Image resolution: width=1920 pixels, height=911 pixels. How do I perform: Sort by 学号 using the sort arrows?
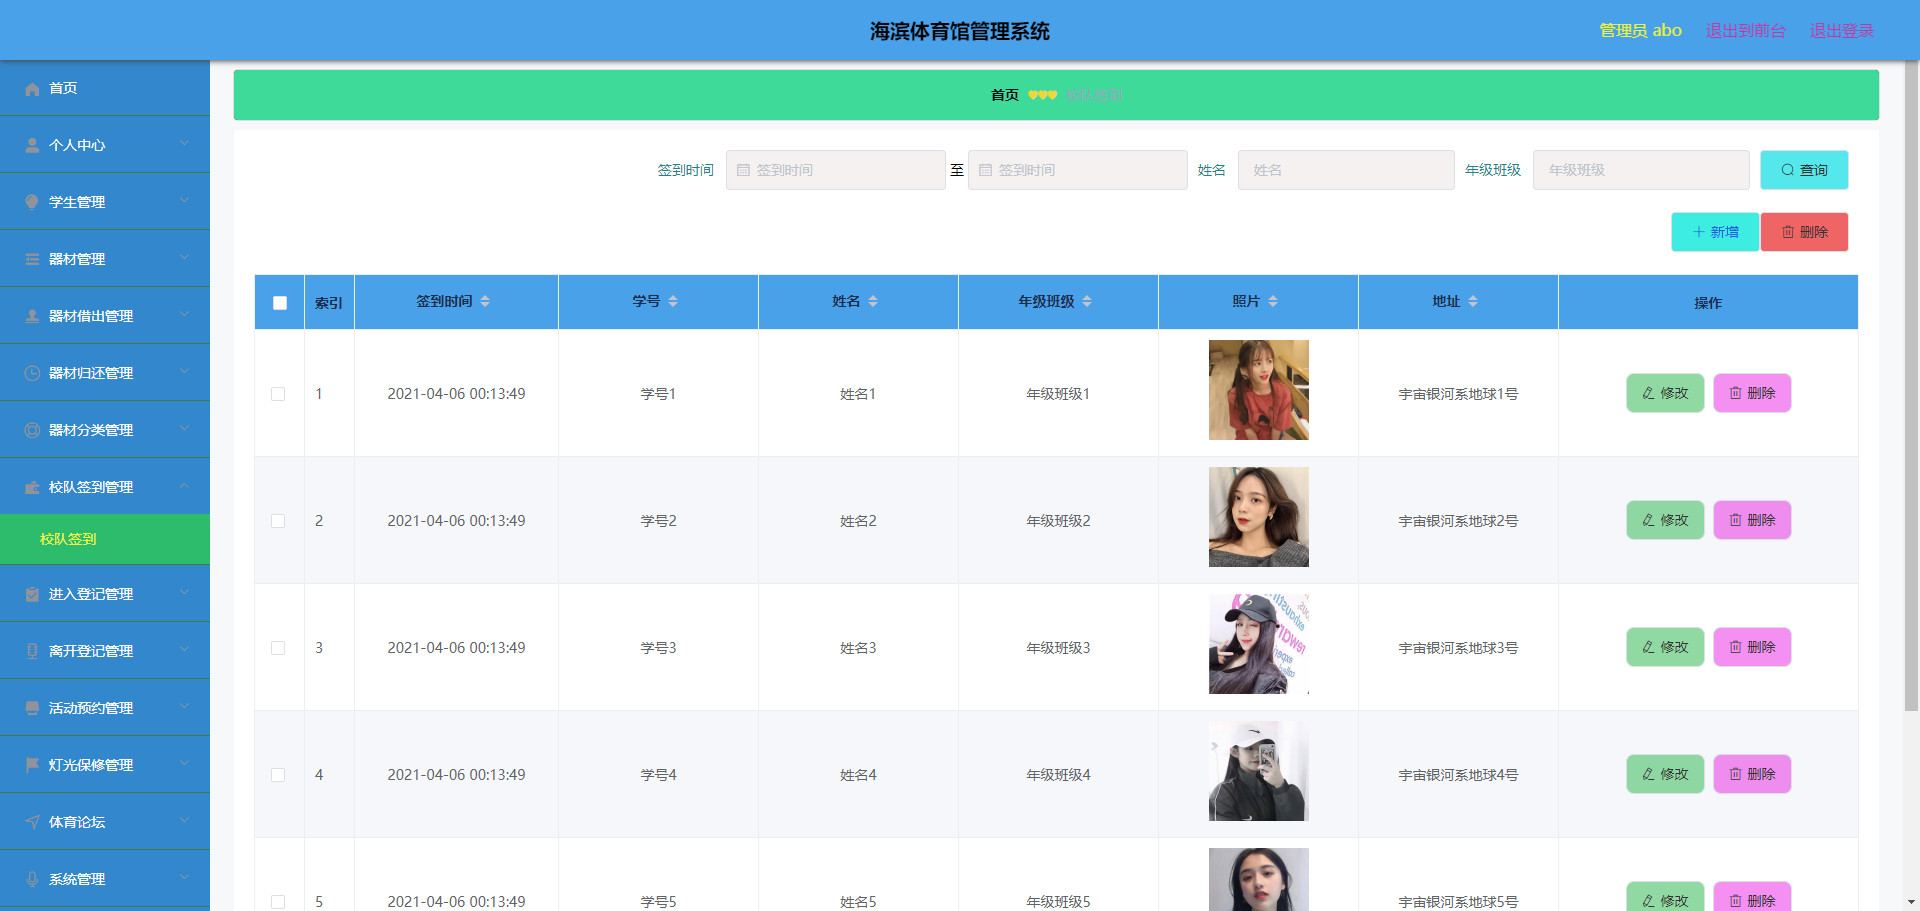coord(673,301)
